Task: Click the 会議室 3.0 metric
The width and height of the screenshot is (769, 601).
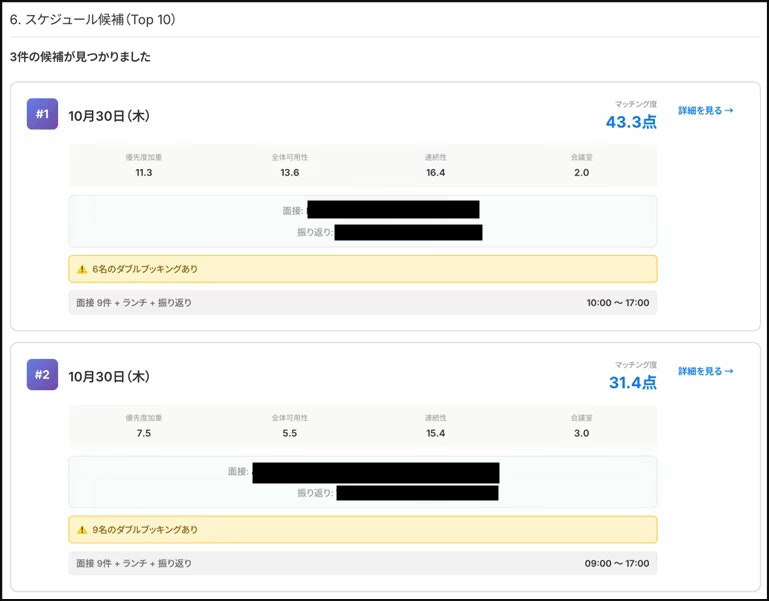Action: tap(582, 426)
